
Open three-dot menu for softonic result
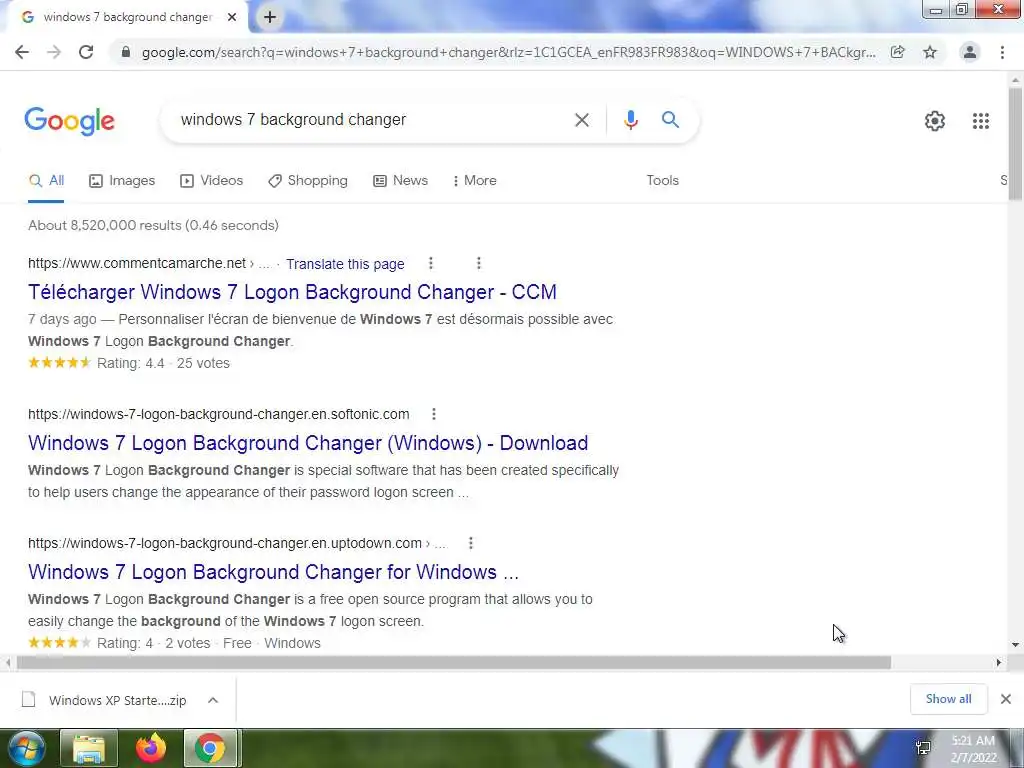tap(434, 414)
